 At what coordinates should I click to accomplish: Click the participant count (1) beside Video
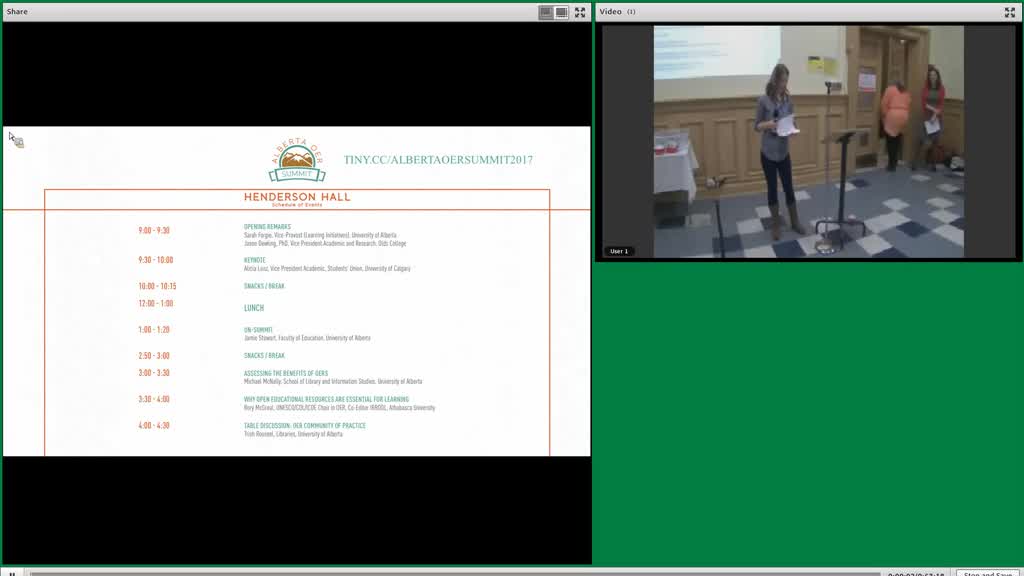pyautogui.click(x=631, y=12)
